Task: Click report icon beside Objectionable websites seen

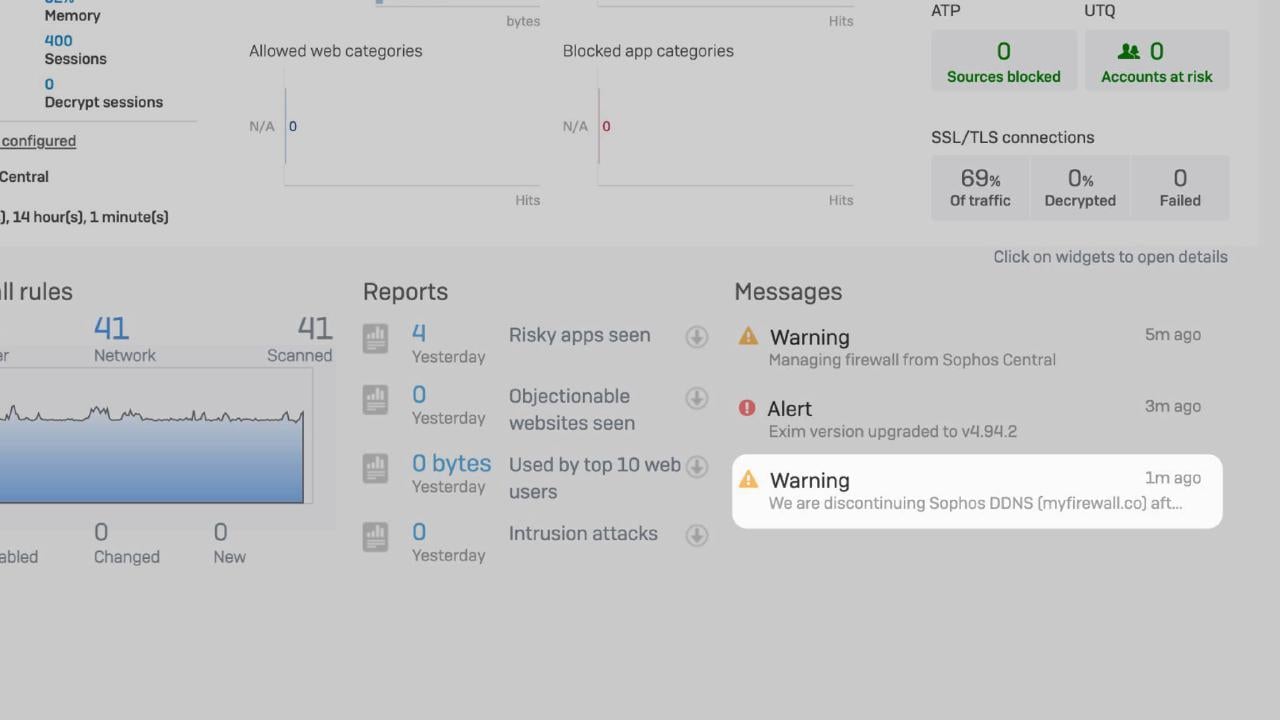Action: 375,400
